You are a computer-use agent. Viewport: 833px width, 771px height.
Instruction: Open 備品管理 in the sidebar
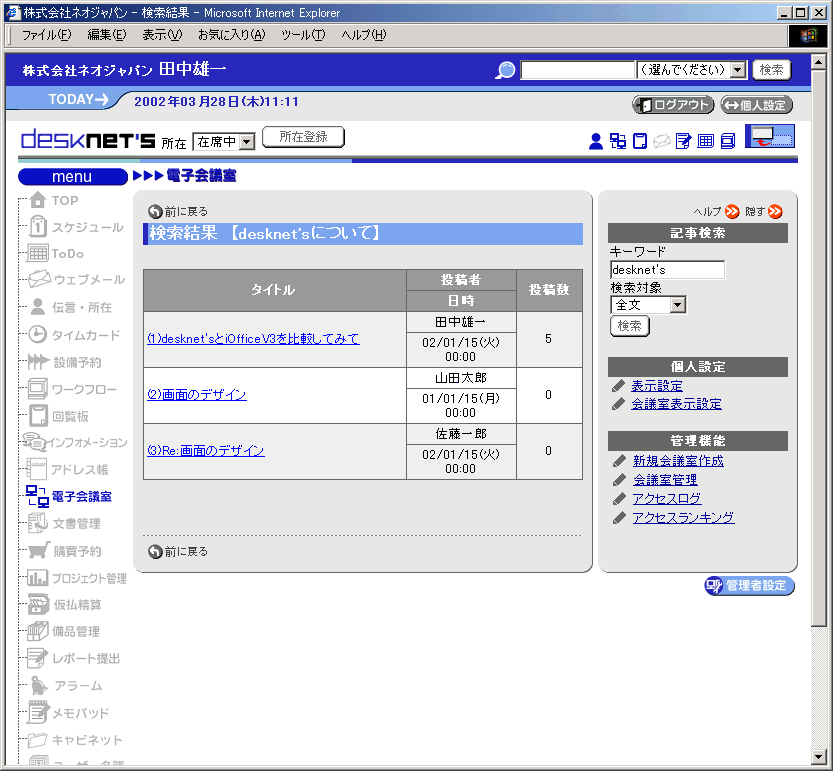64,631
